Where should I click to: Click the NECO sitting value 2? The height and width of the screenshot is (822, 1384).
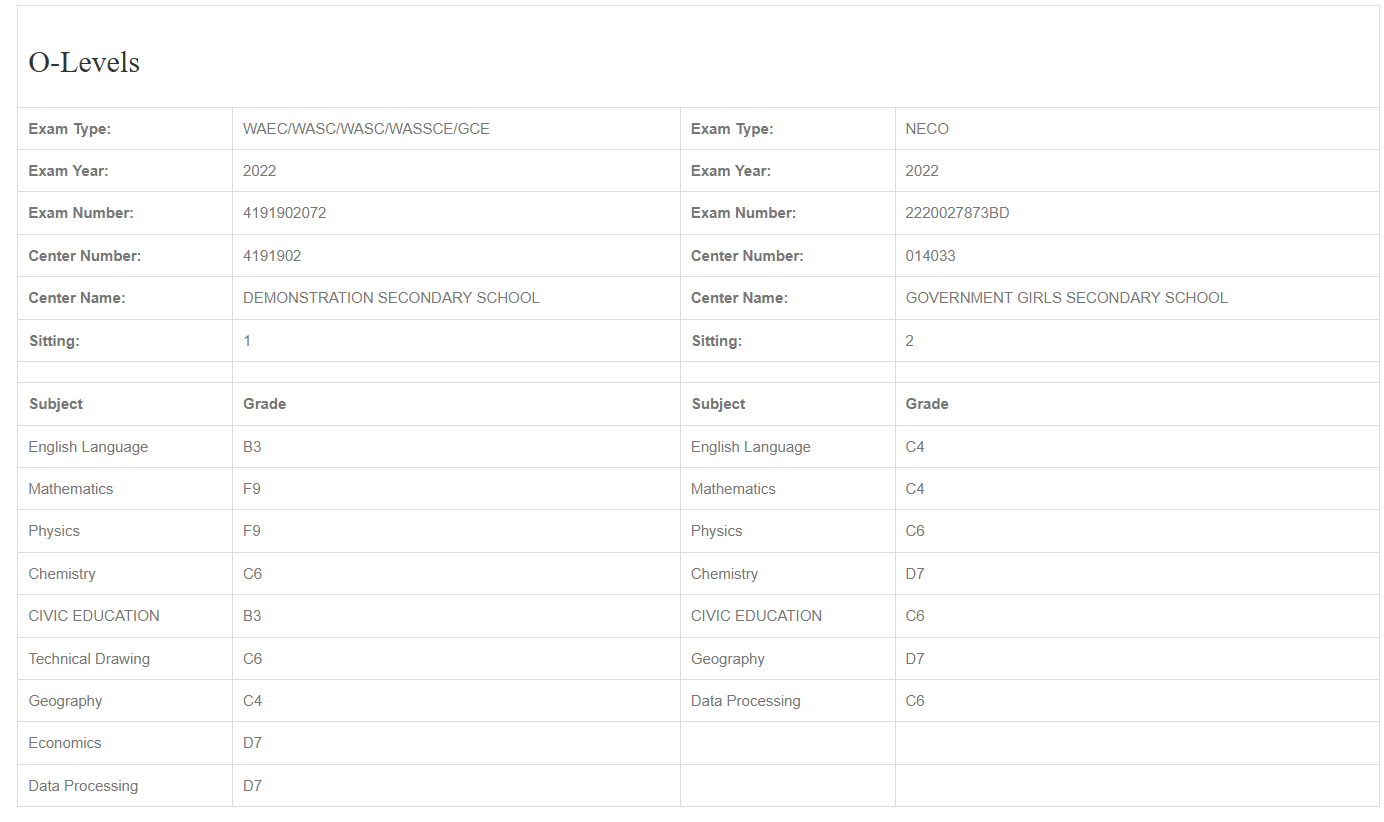coord(910,341)
